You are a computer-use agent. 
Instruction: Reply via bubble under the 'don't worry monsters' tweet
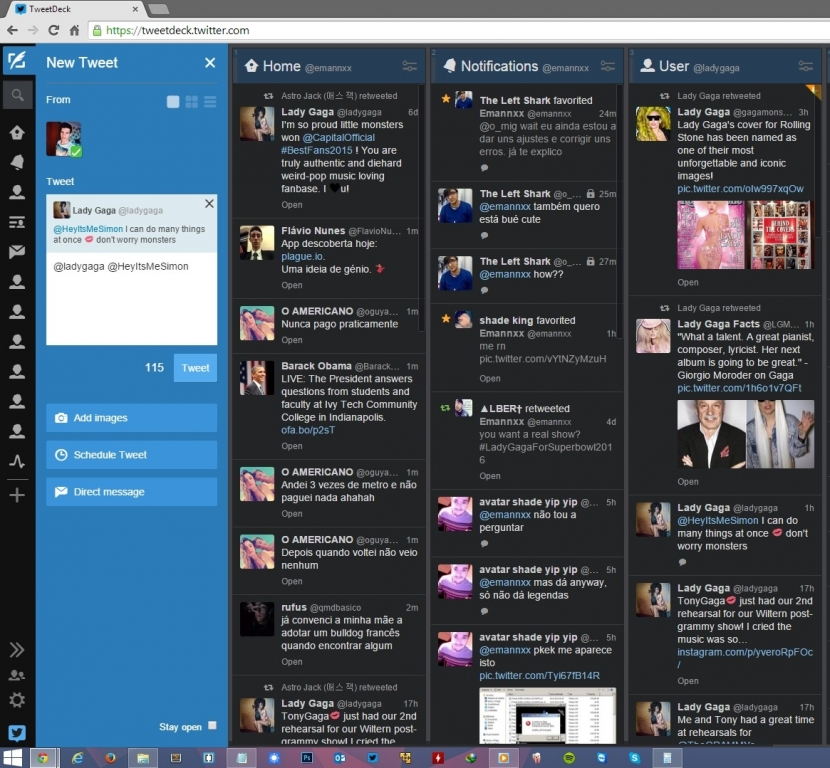pos(682,563)
